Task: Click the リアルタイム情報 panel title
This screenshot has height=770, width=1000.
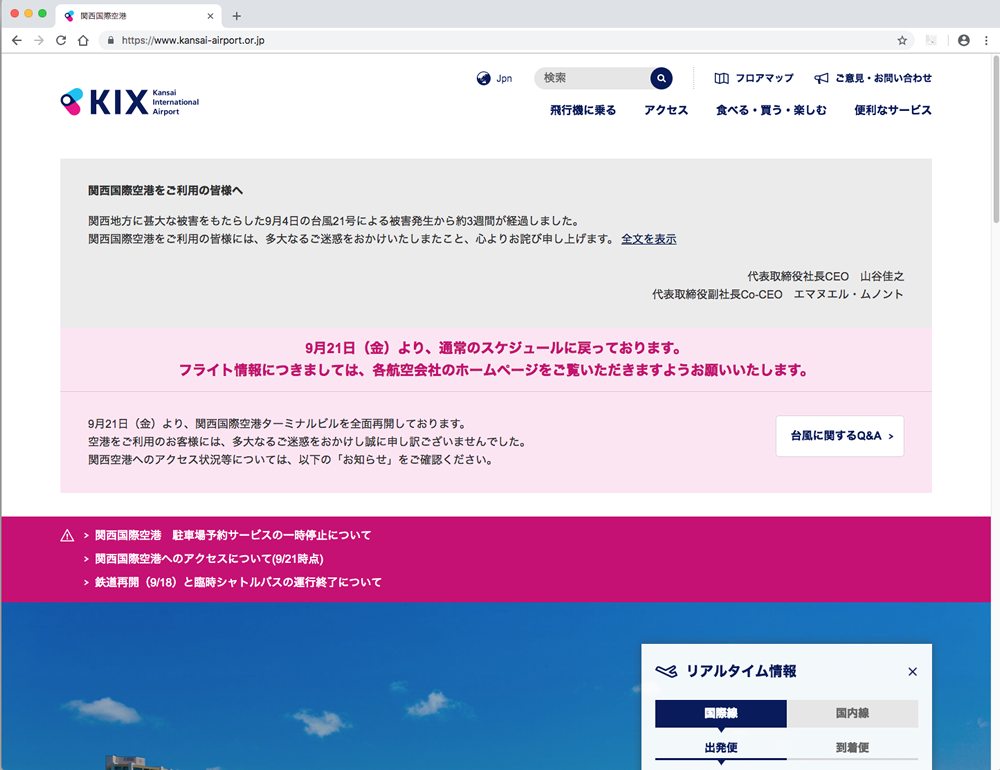Action: click(x=741, y=671)
